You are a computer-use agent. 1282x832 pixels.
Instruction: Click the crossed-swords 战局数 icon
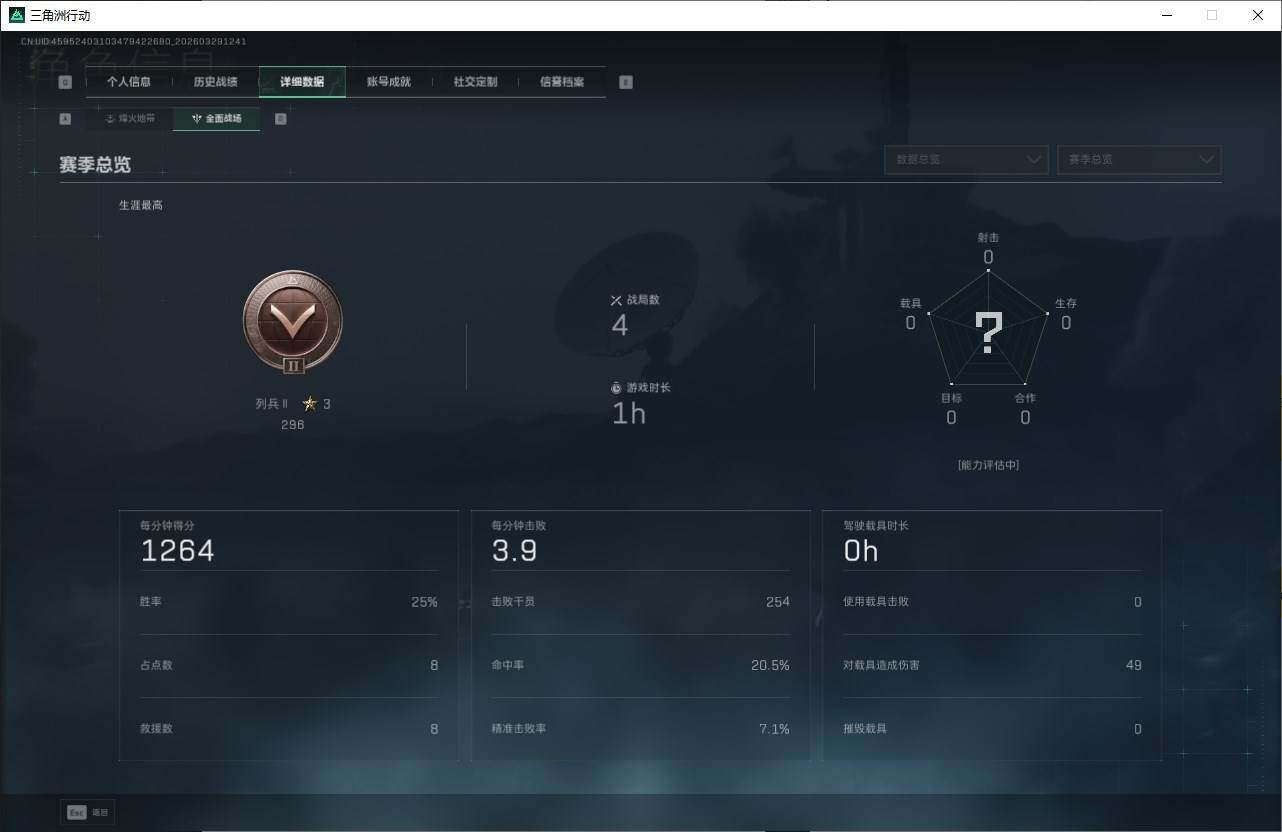coord(616,300)
